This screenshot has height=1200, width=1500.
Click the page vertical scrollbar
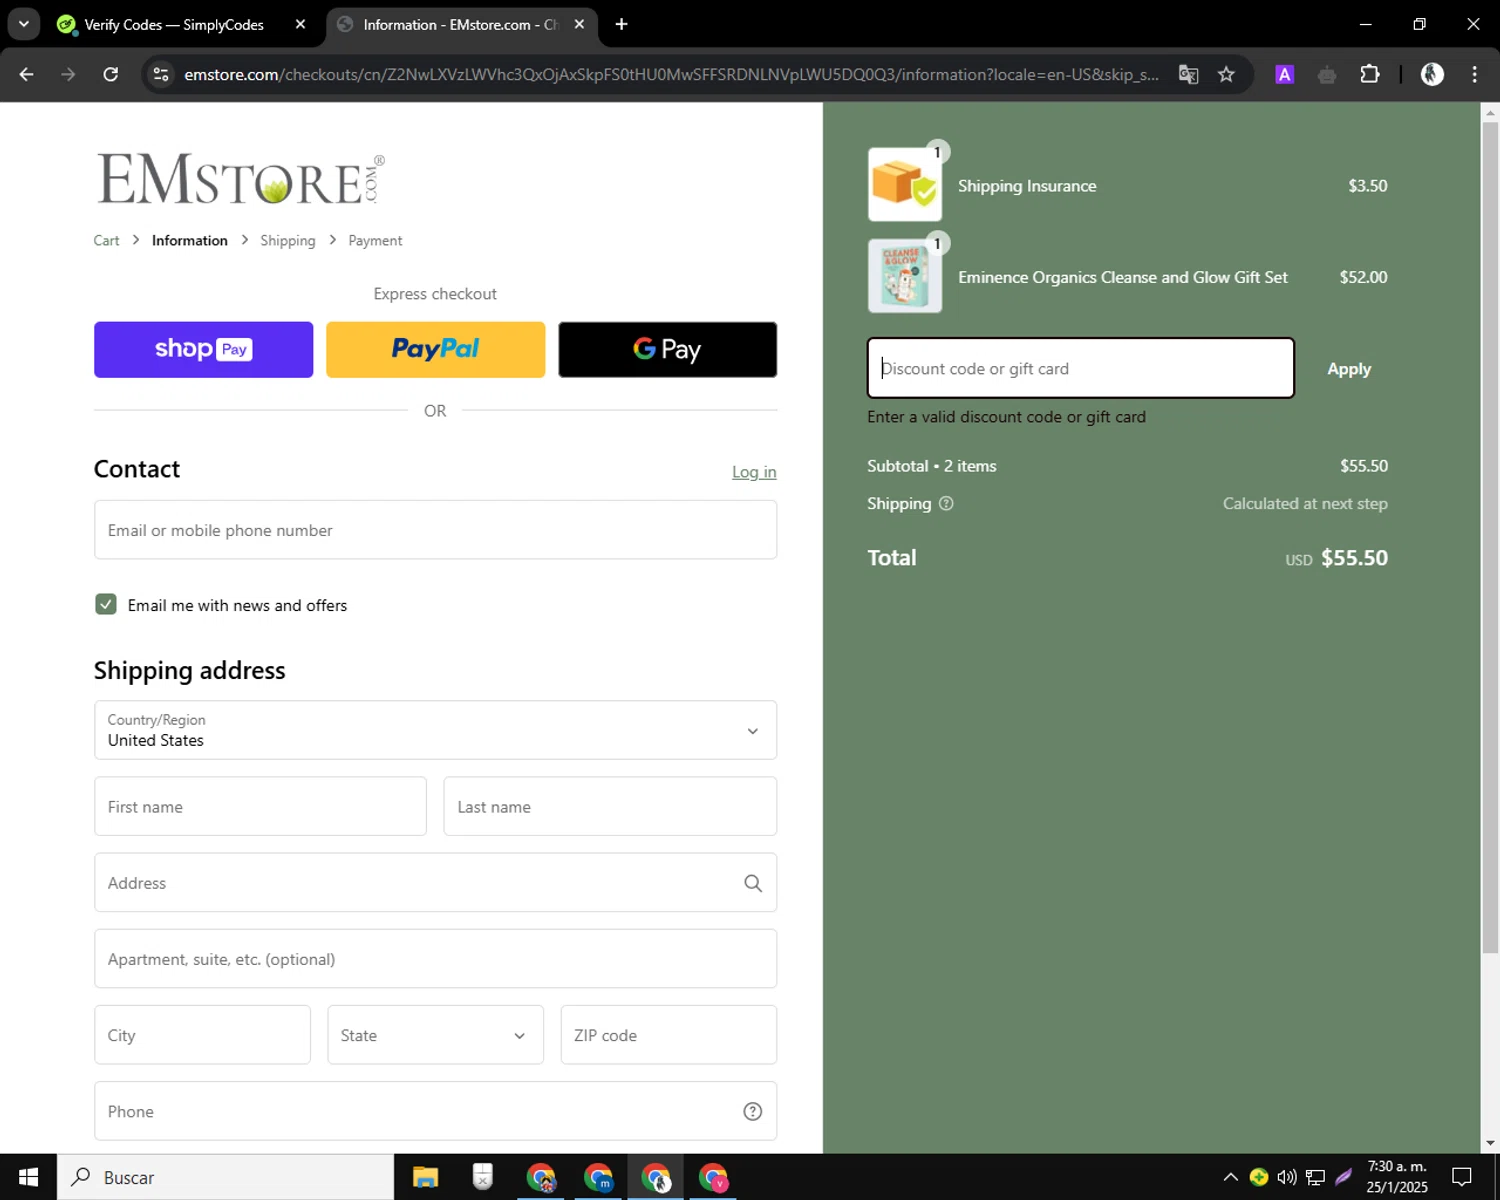[1490, 540]
